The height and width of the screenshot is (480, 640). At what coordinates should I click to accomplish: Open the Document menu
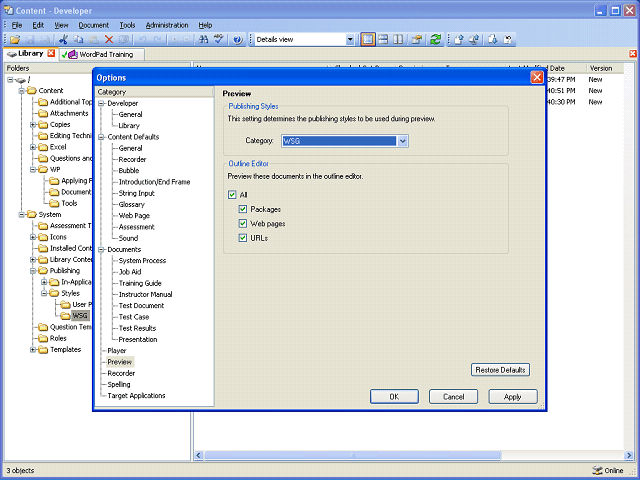(x=94, y=25)
